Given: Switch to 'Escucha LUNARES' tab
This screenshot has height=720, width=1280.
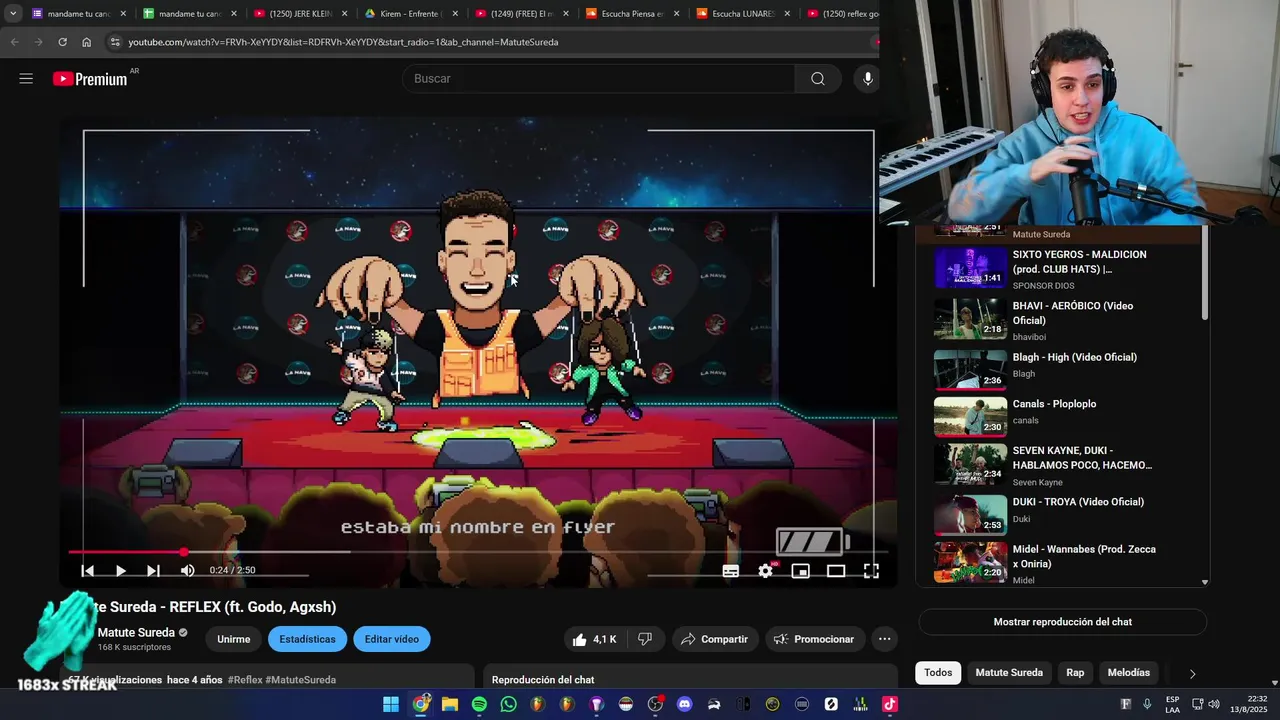Looking at the screenshot, I should point(743,14).
